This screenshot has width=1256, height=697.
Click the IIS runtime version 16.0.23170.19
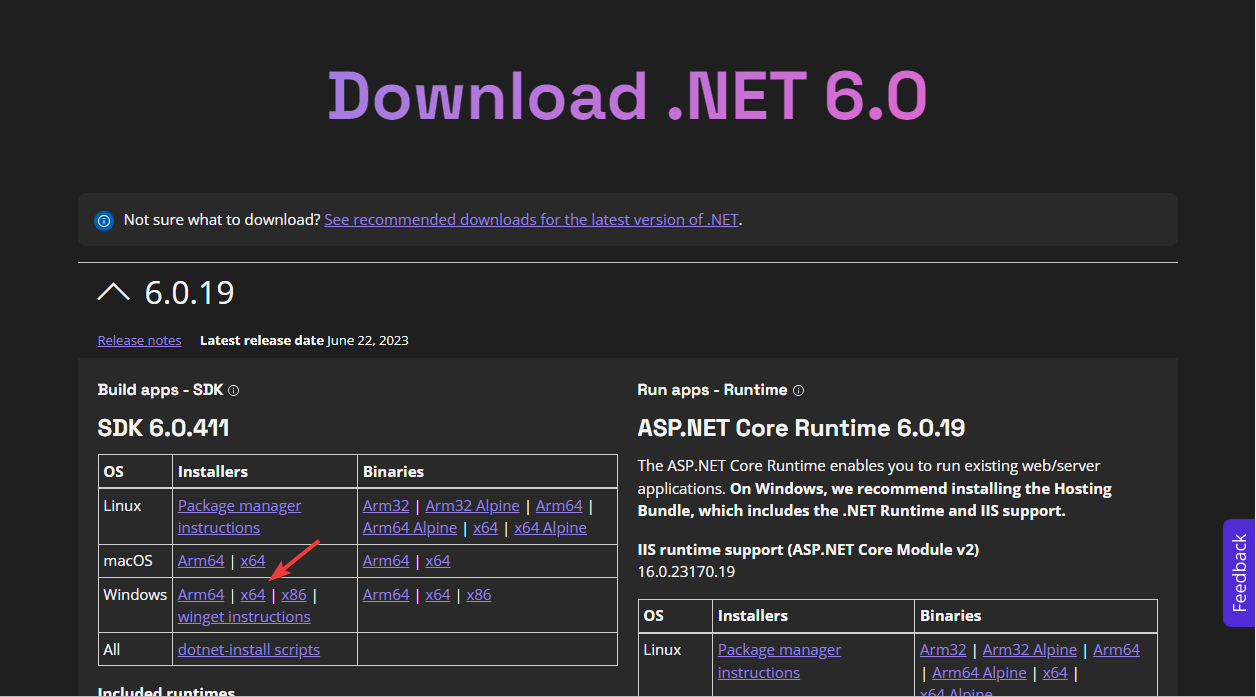point(686,572)
